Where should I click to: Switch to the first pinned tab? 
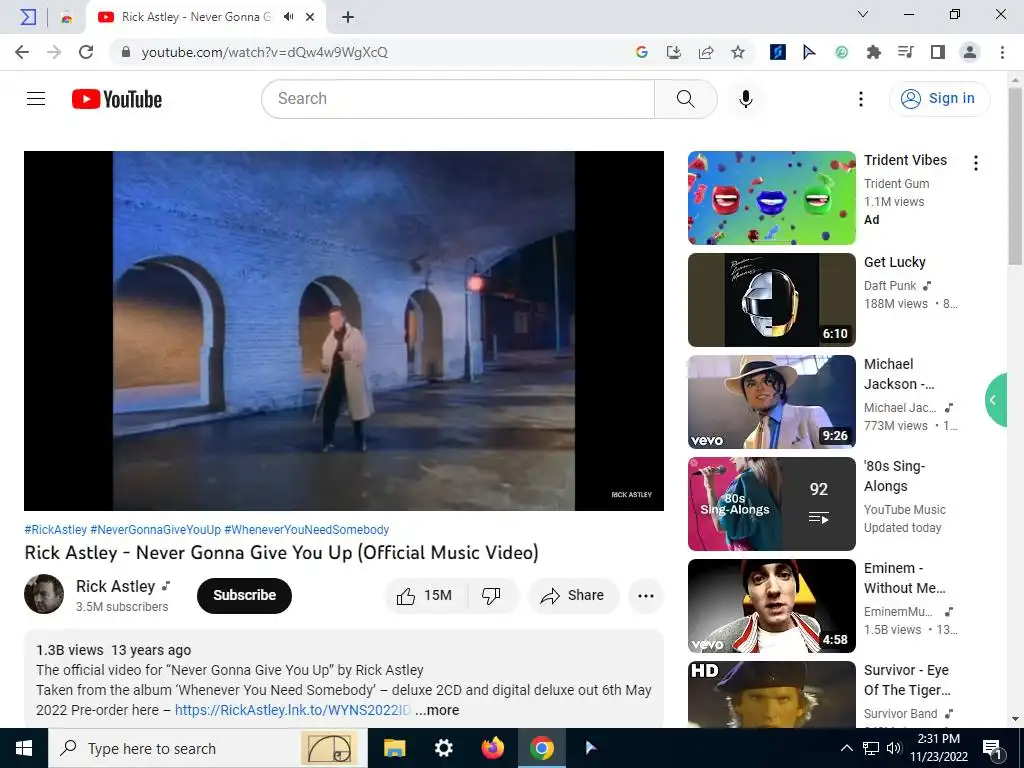pyautogui.click(x=28, y=17)
